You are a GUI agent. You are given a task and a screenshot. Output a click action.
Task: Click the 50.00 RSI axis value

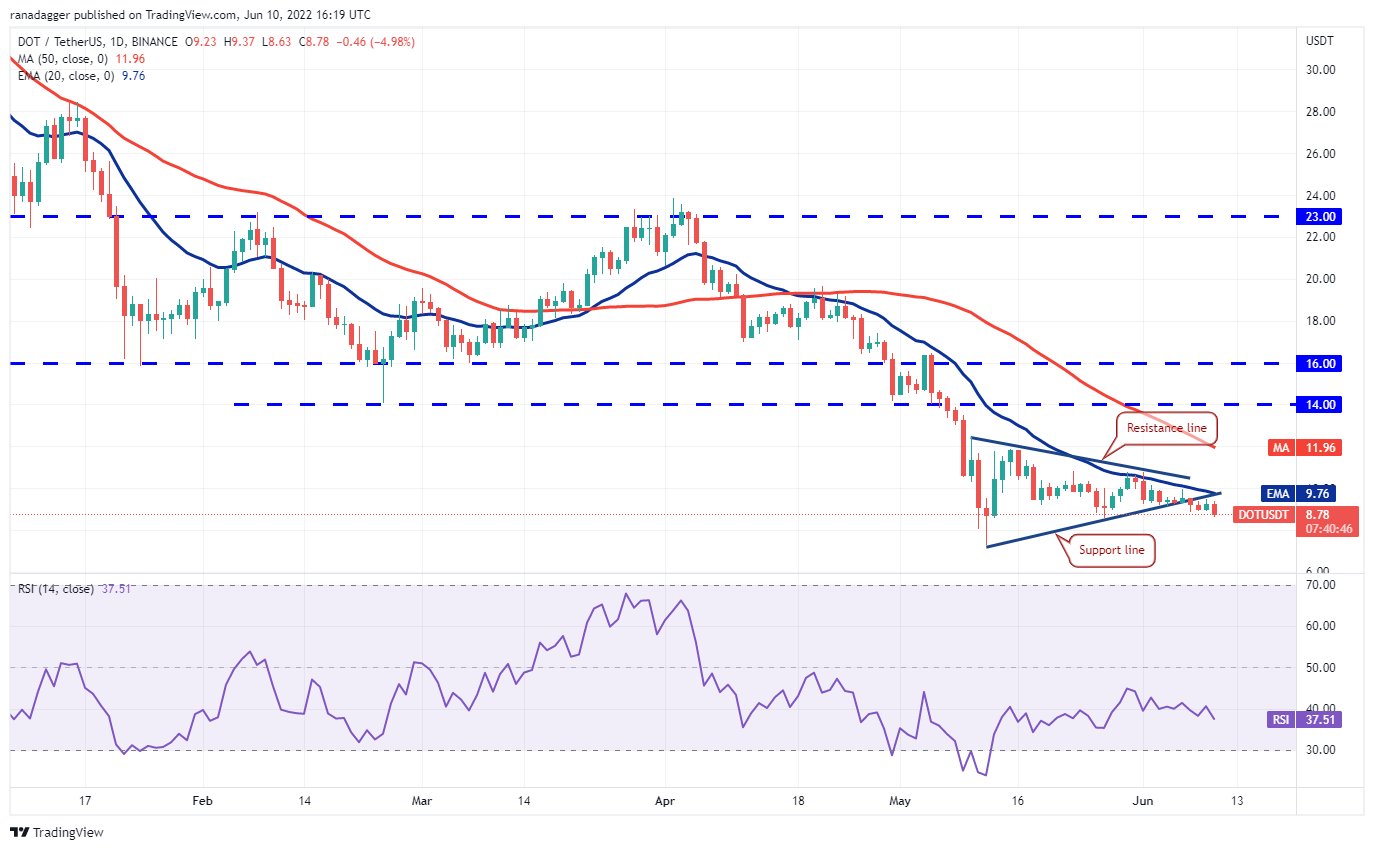pos(1319,667)
